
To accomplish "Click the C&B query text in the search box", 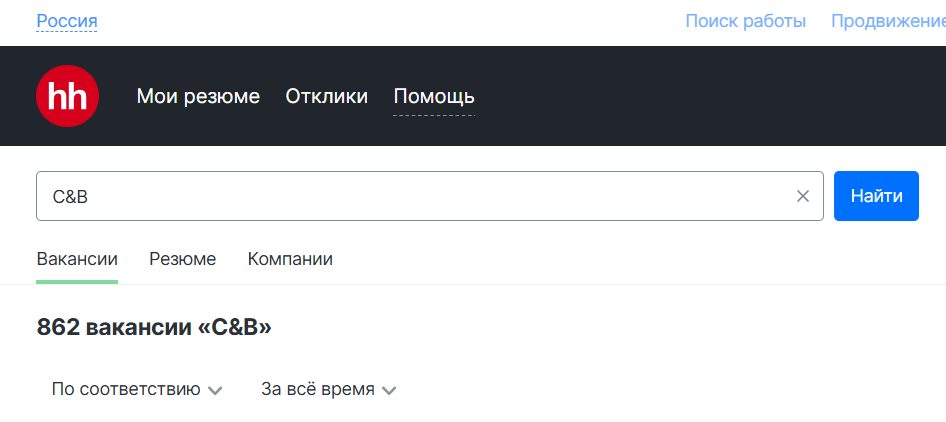I will tap(71, 197).
